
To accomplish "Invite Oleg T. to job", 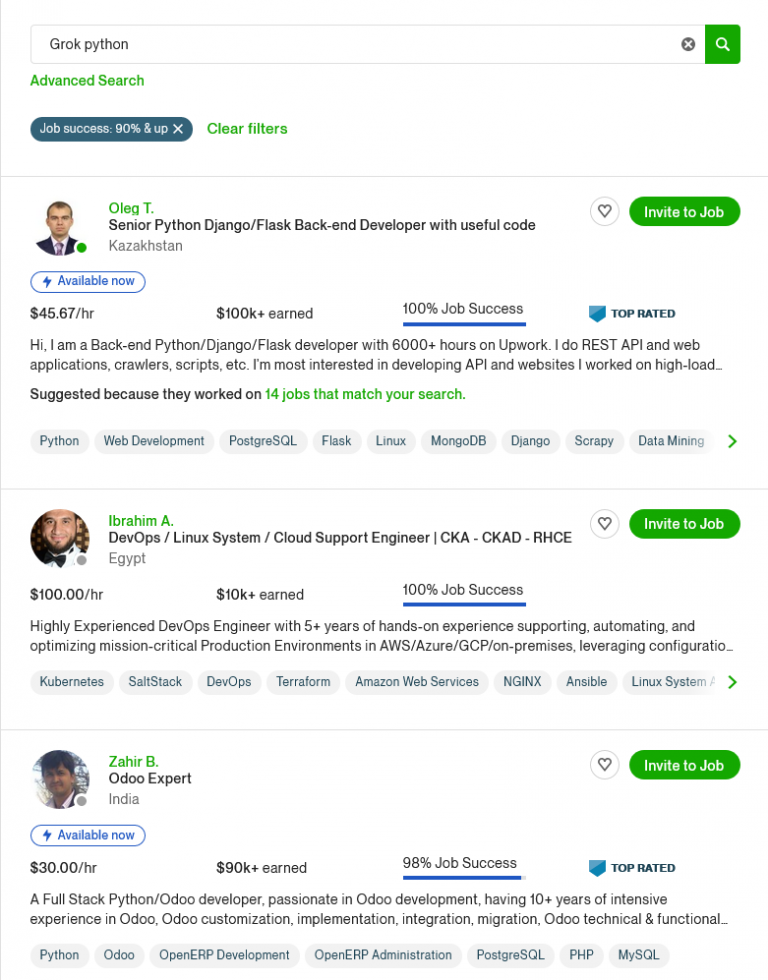I will tap(684, 212).
